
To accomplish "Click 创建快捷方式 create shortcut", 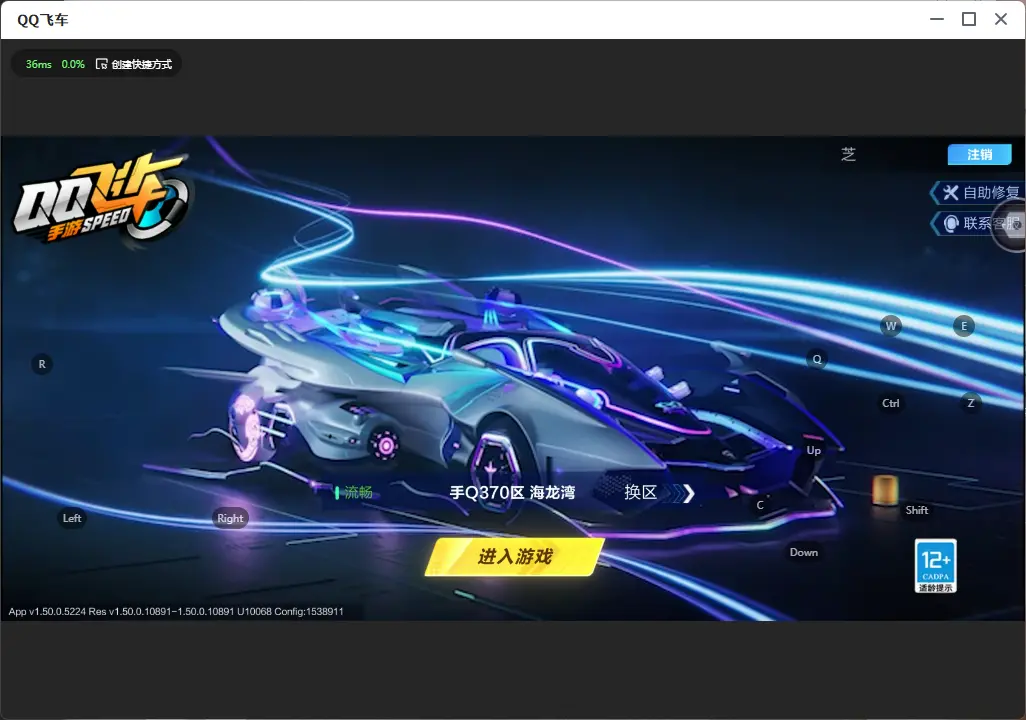I will (x=134, y=64).
